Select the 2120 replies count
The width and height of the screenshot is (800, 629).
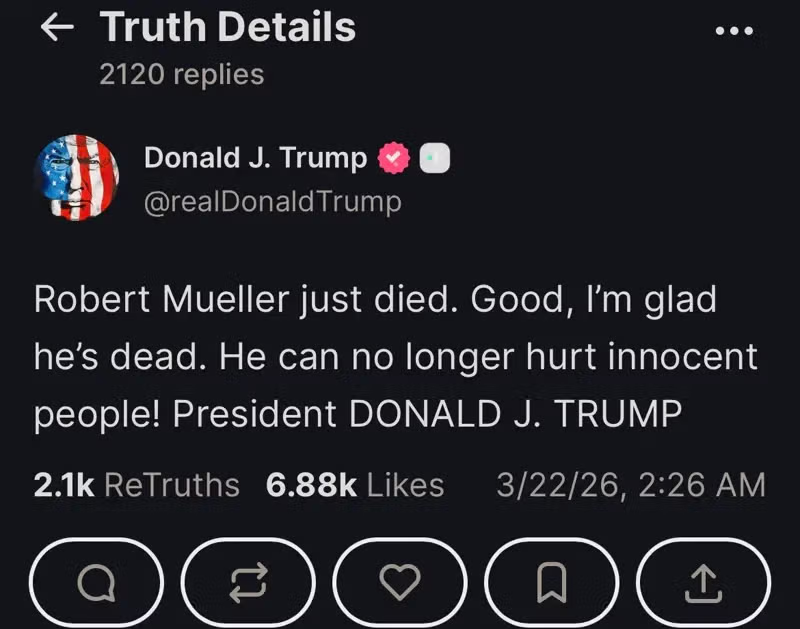[x=182, y=74]
